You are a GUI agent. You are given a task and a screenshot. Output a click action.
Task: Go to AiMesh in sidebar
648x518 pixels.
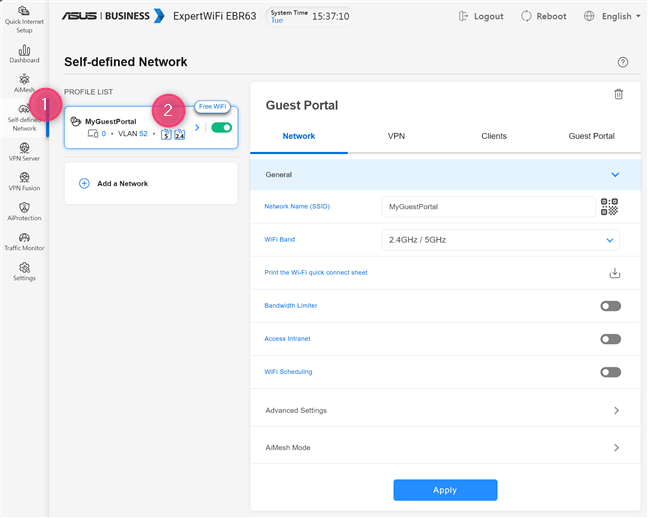coord(24,83)
